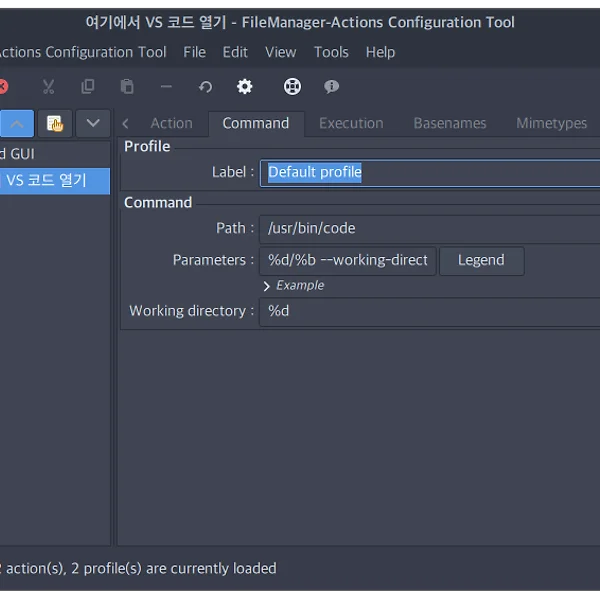Open the Edit menu

pos(235,52)
